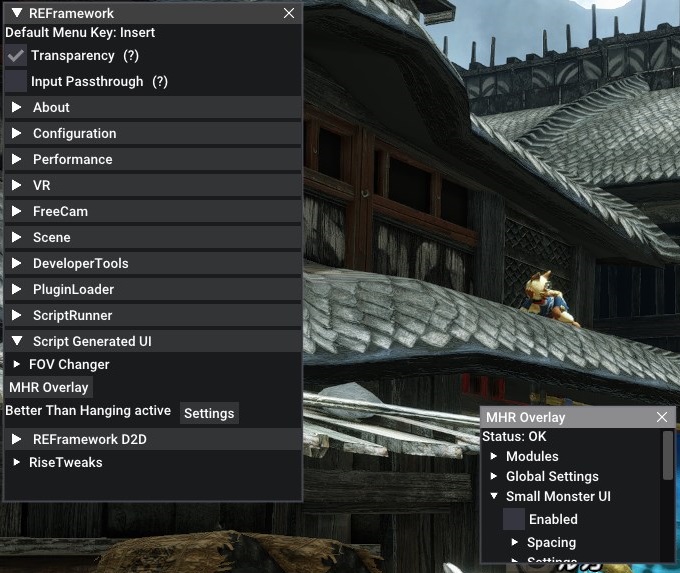
Task: Collapse the Script Generated UI section
Action: tap(153, 341)
